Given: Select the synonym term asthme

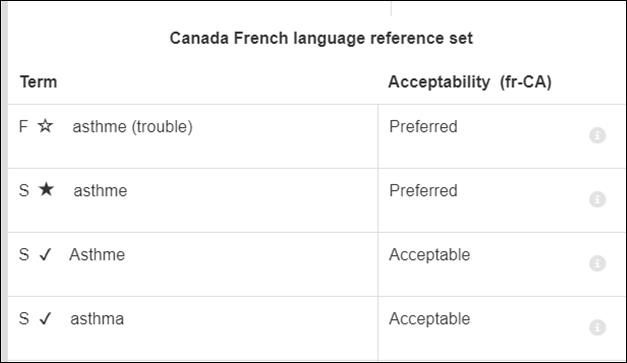Looking at the screenshot, I should pyautogui.click(x=100, y=191).
